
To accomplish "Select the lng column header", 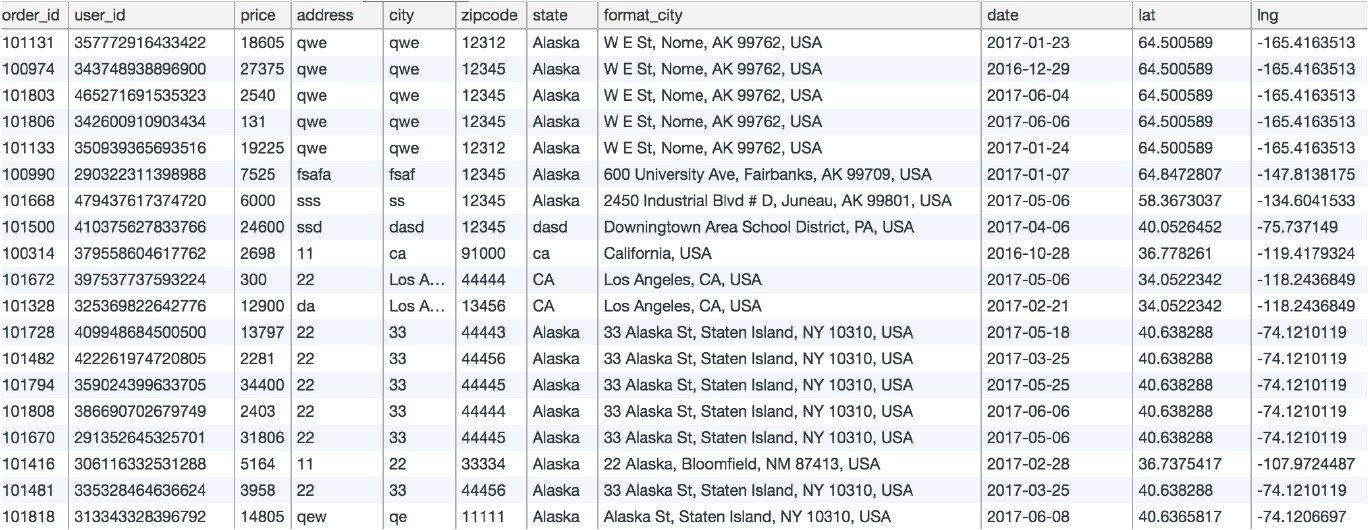I will click(x=1309, y=16).
